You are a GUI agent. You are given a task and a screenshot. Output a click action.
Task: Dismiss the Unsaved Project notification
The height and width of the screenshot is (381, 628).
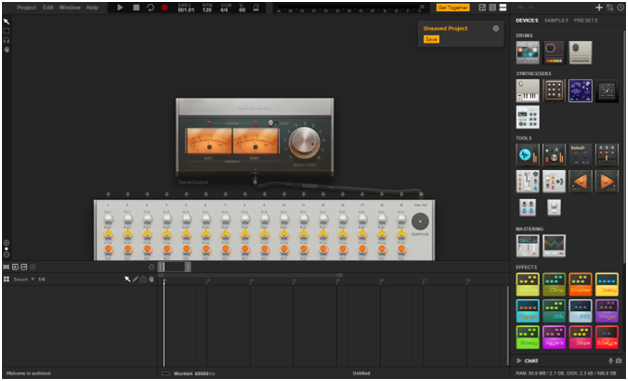(496, 28)
